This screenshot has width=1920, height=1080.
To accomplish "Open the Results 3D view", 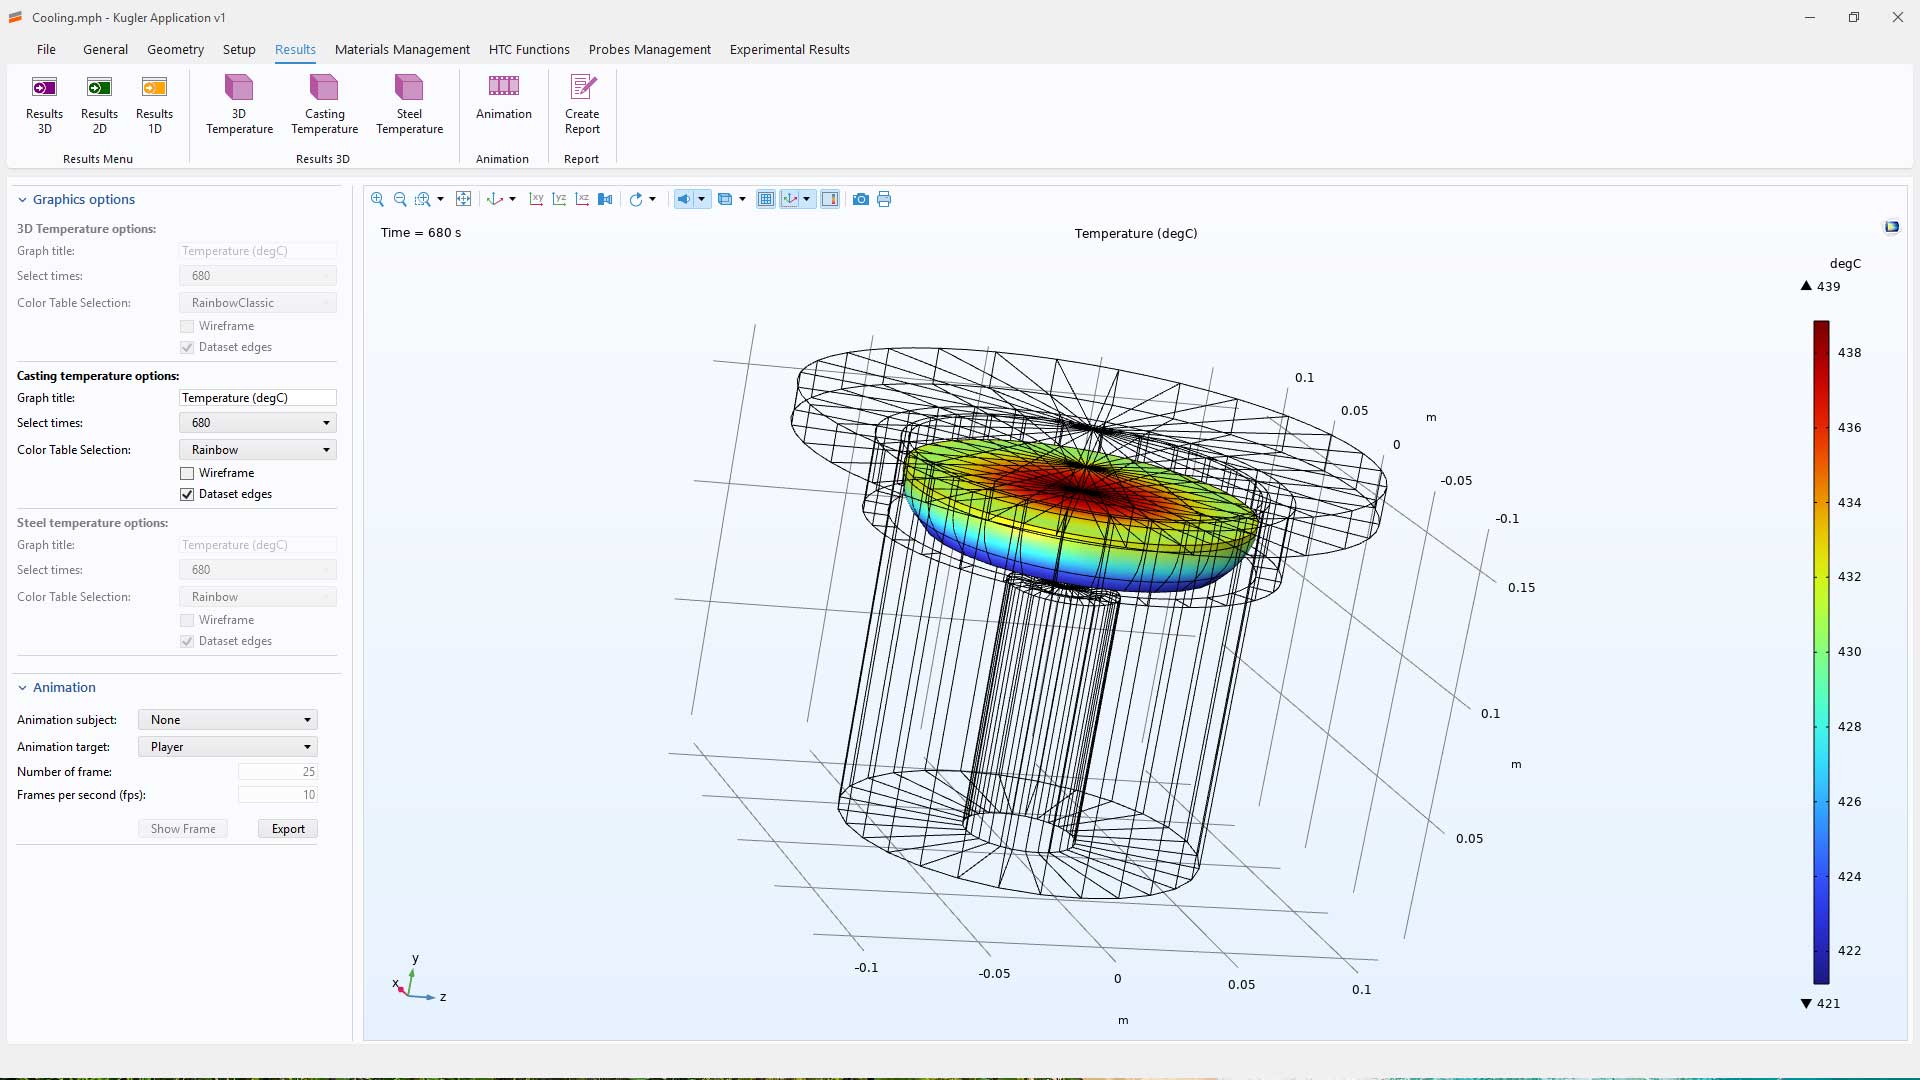I will [x=44, y=104].
